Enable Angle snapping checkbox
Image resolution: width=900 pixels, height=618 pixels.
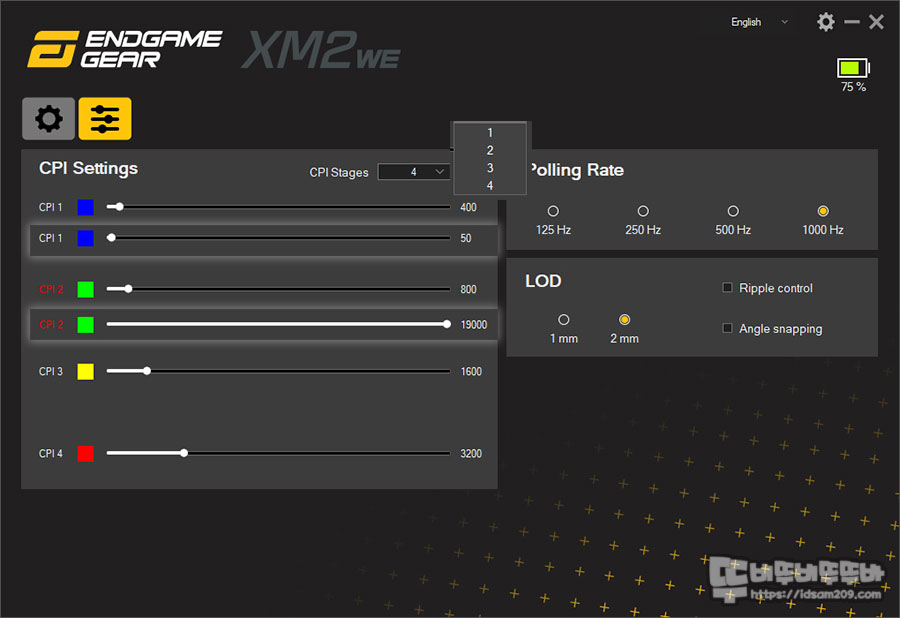727,328
